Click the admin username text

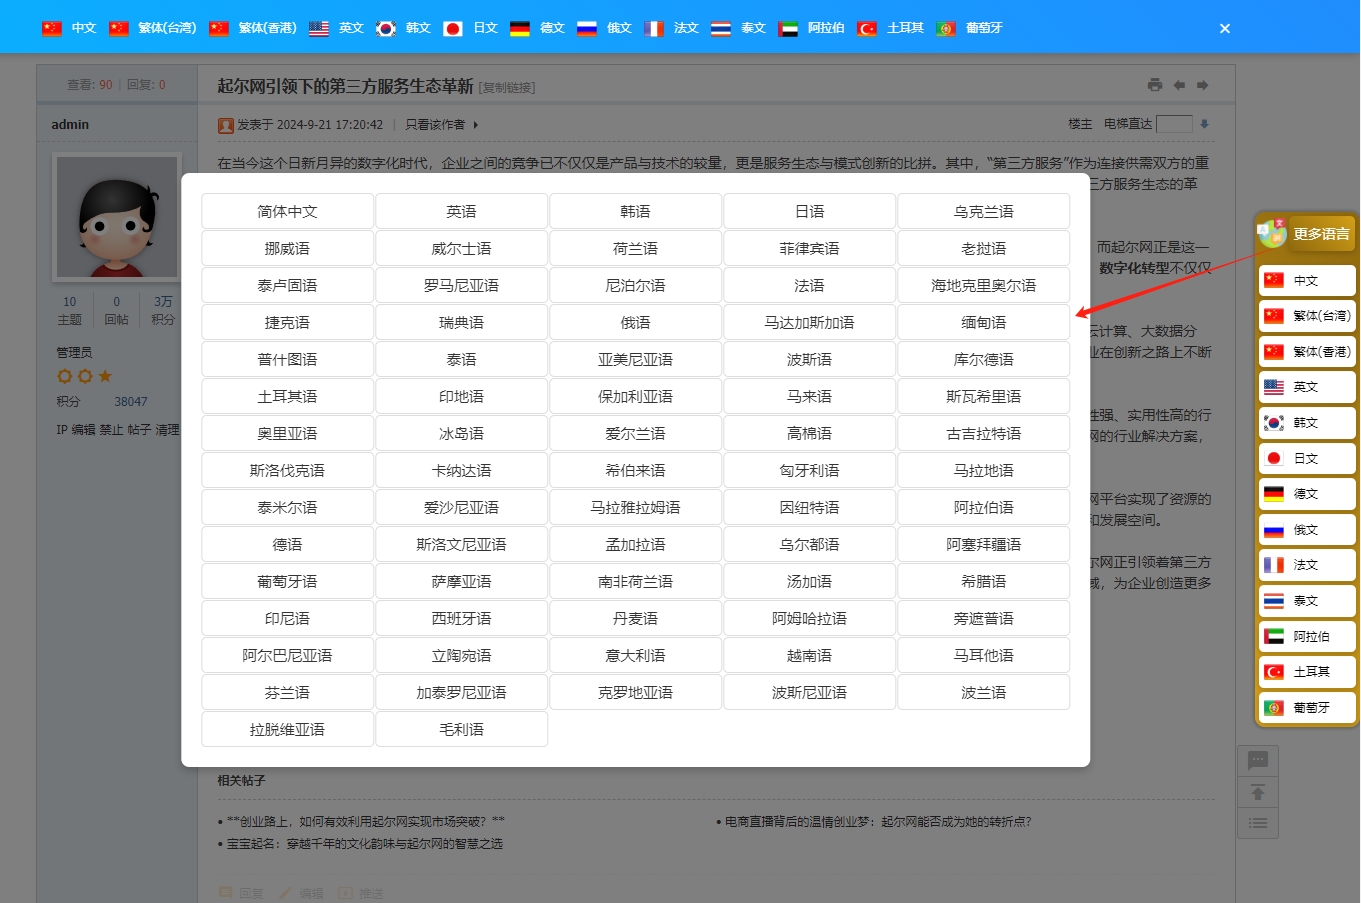coord(70,125)
